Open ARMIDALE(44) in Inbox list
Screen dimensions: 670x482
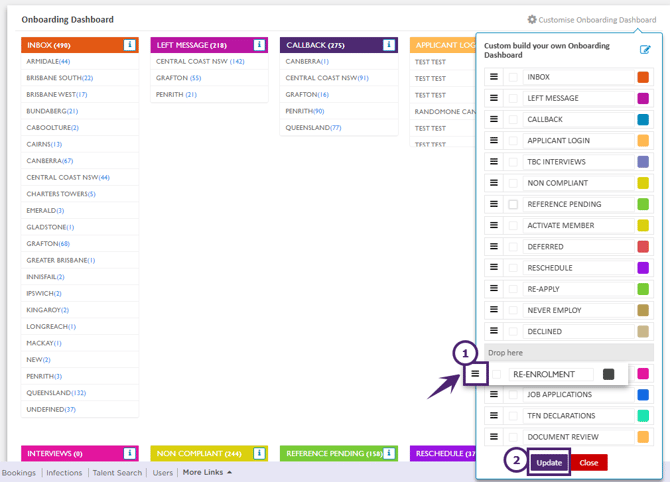[48, 61]
